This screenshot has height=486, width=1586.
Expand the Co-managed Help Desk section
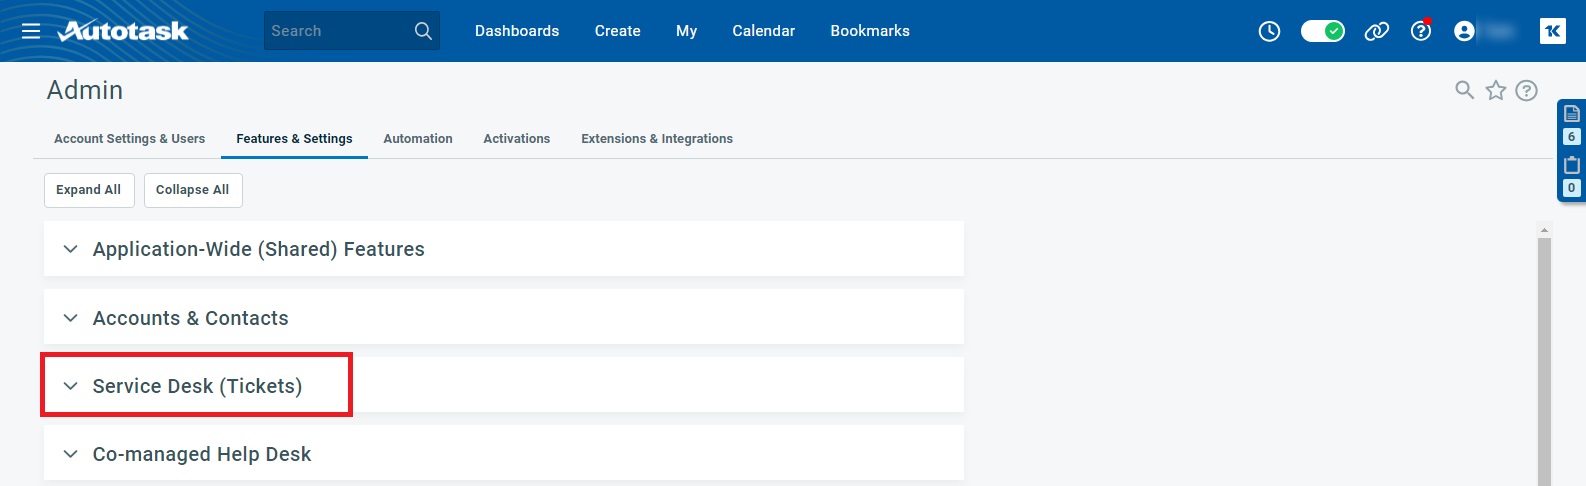[x=201, y=454]
